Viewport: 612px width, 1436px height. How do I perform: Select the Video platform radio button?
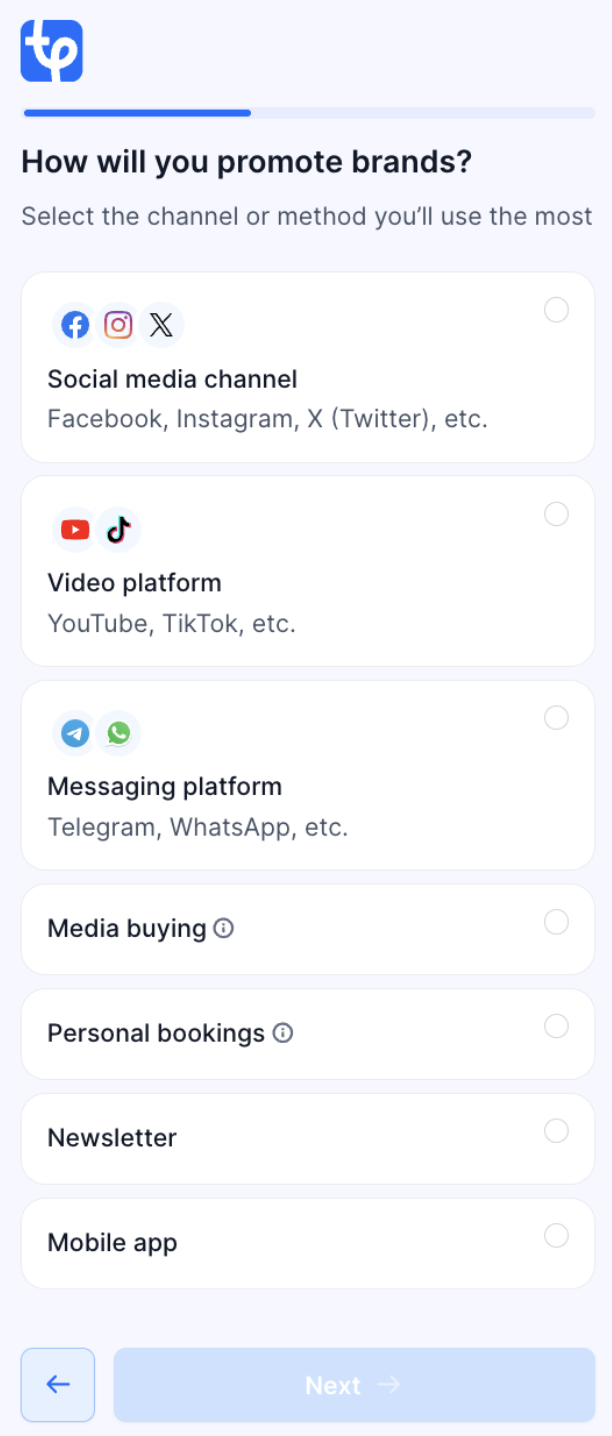coord(556,514)
